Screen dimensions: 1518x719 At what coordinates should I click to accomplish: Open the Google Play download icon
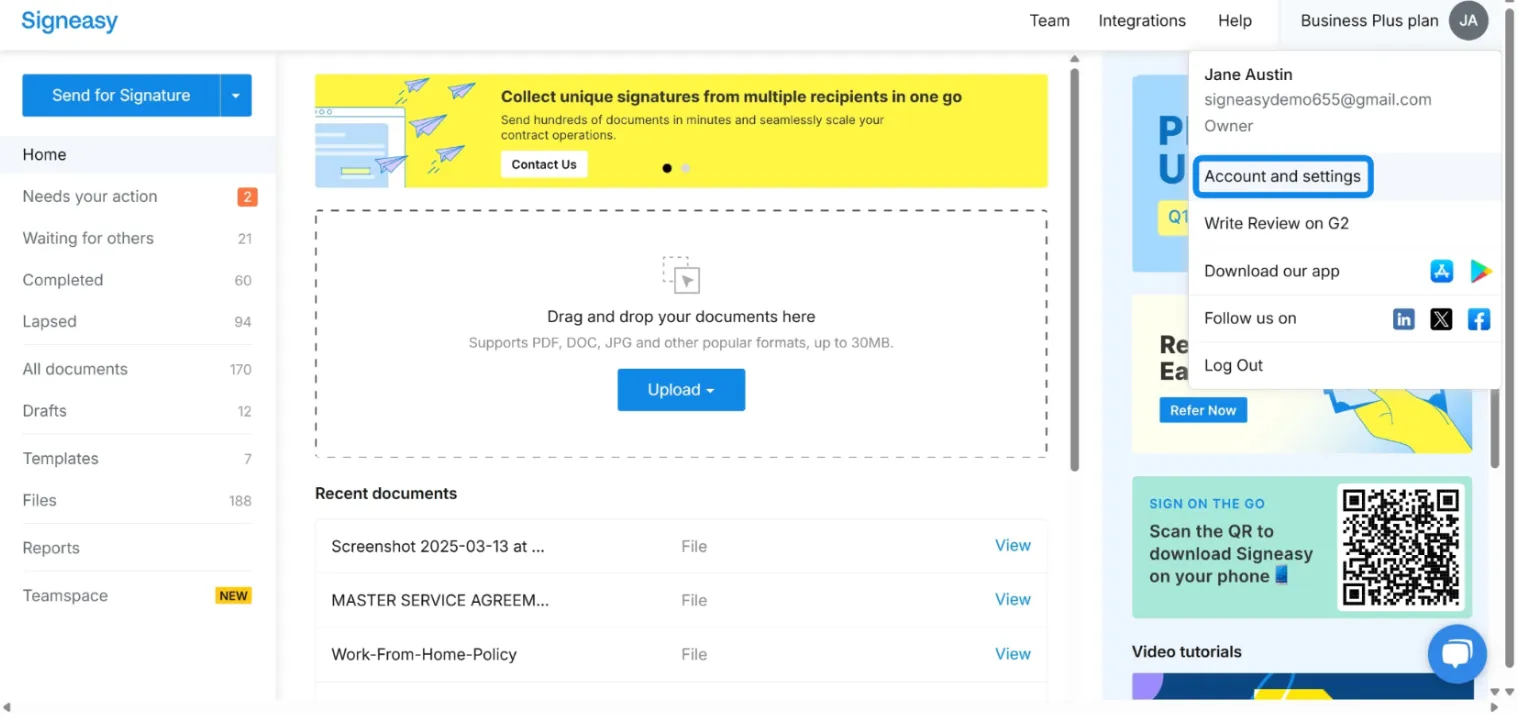(1480, 271)
